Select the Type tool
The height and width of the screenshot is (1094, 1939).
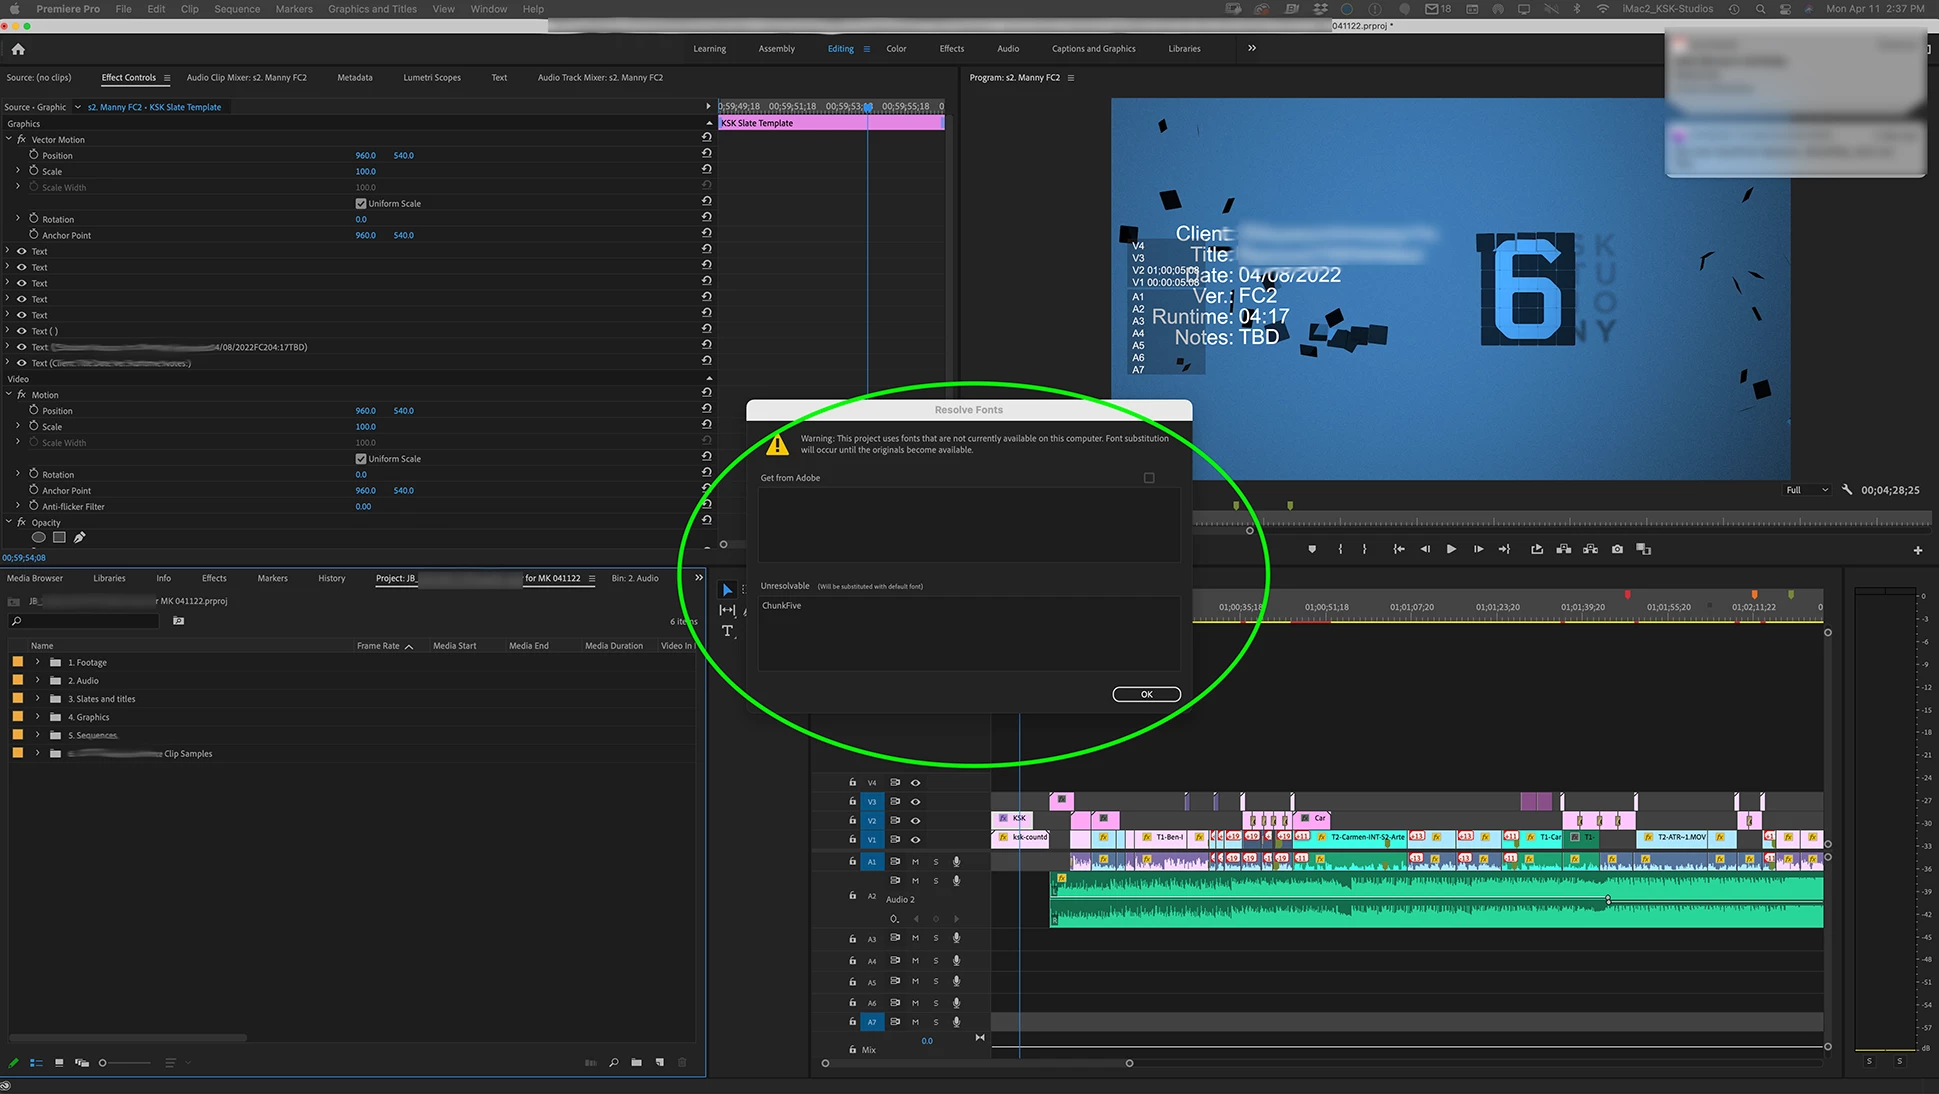(x=727, y=631)
